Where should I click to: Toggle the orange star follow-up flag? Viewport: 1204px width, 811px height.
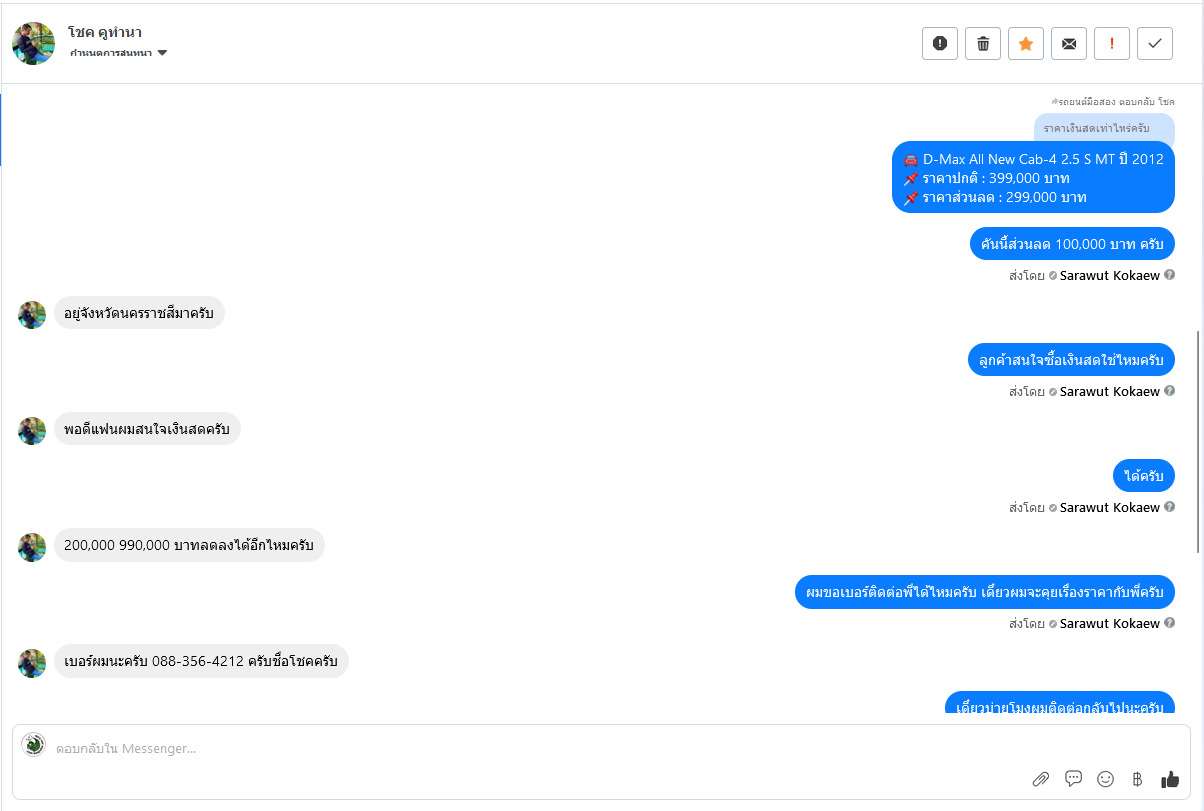[x=1026, y=43]
